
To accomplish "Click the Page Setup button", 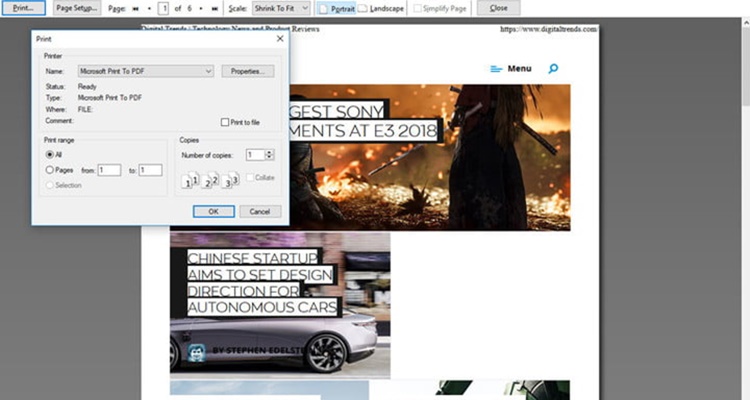I will (x=77, y=8).
